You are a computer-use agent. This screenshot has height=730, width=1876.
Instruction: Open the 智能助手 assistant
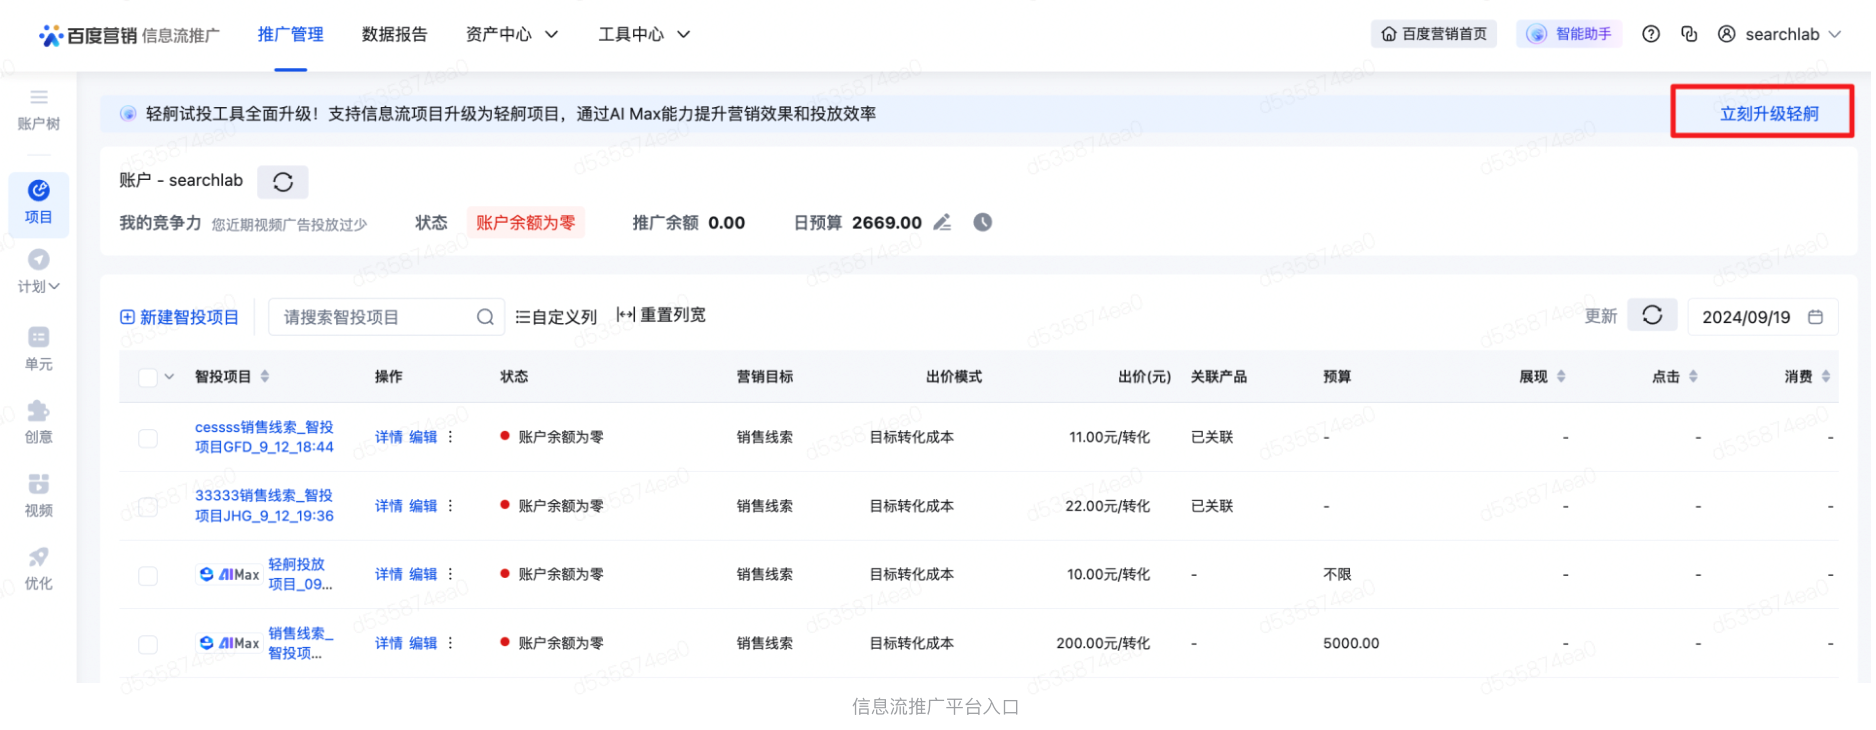1569,34
